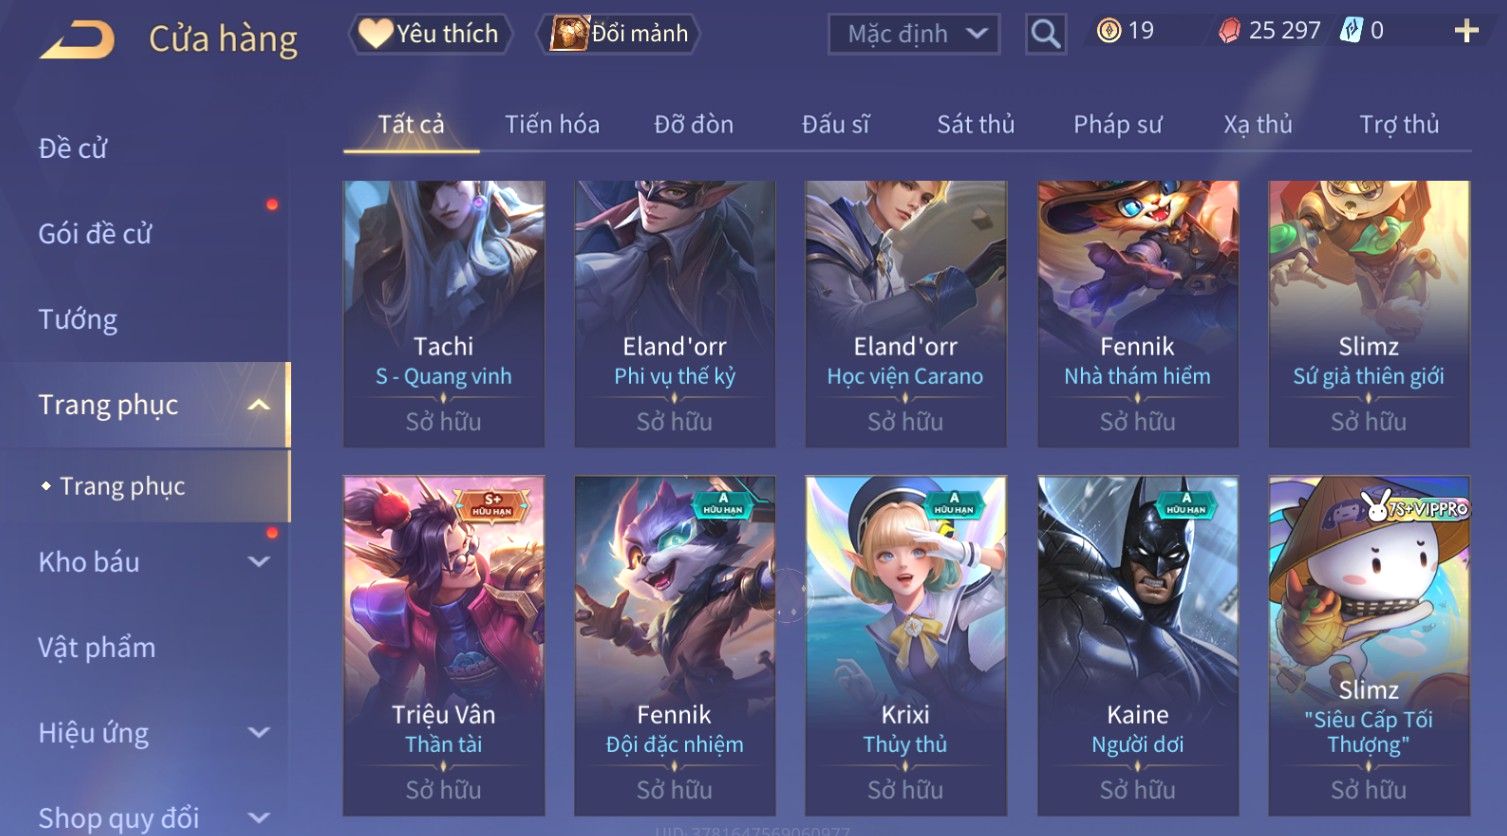Select the Tiến hóa tab
1507x836 pixels.
552,124
